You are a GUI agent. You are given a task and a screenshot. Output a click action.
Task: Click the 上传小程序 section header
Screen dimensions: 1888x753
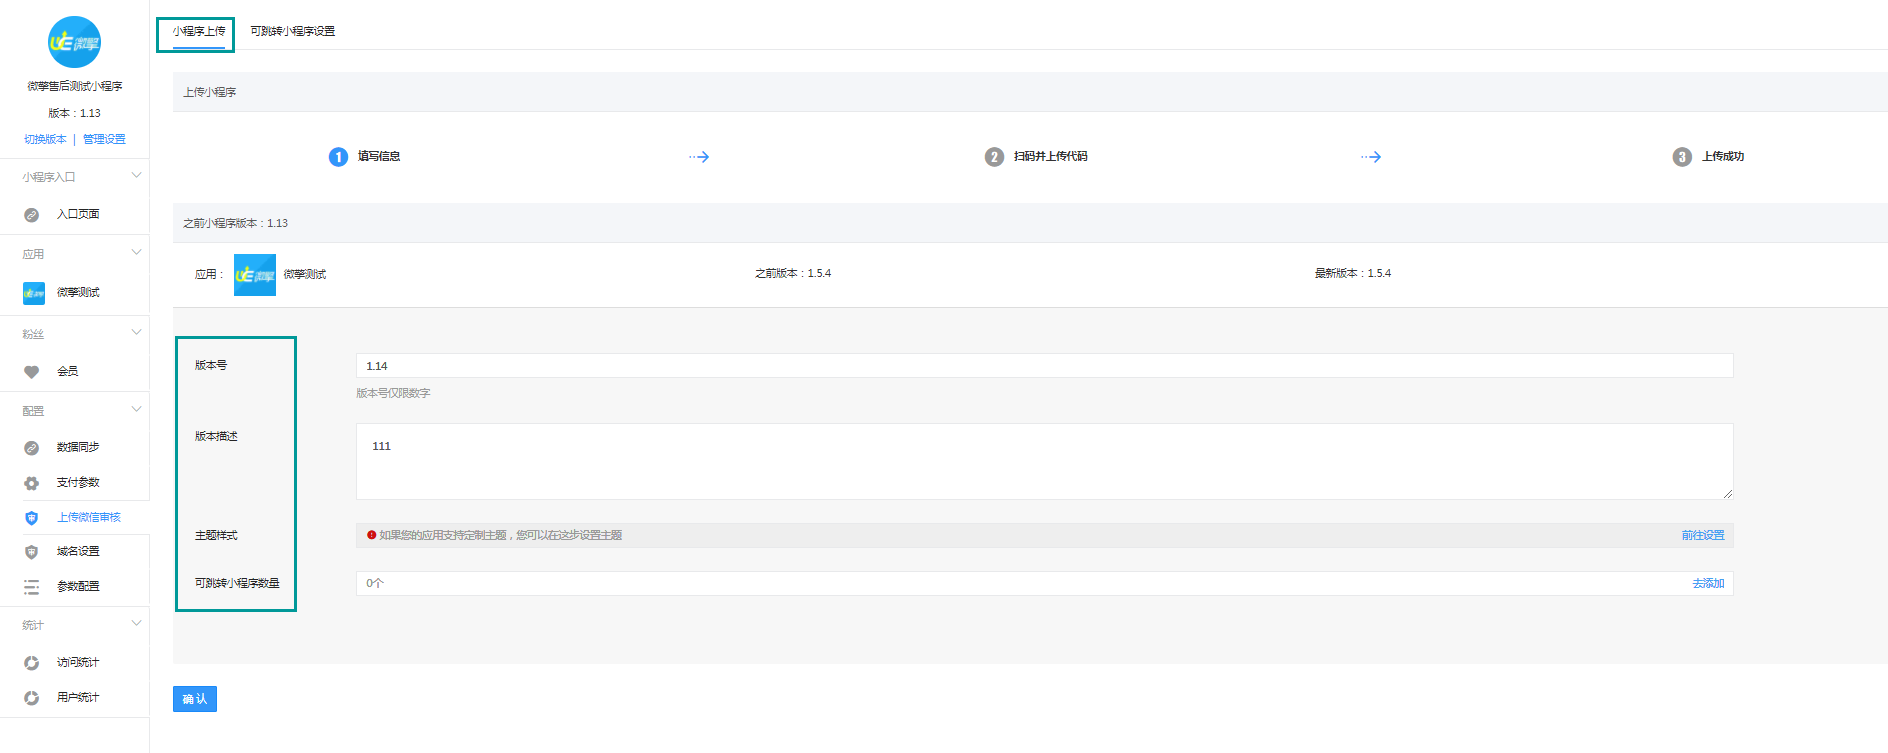pos(210,93)
